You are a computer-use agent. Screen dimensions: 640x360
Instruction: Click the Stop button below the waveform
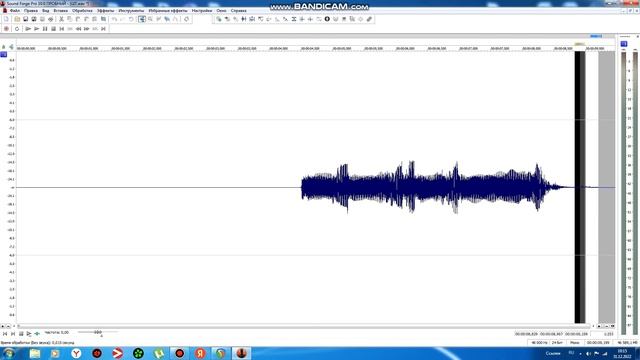(21, 334)
